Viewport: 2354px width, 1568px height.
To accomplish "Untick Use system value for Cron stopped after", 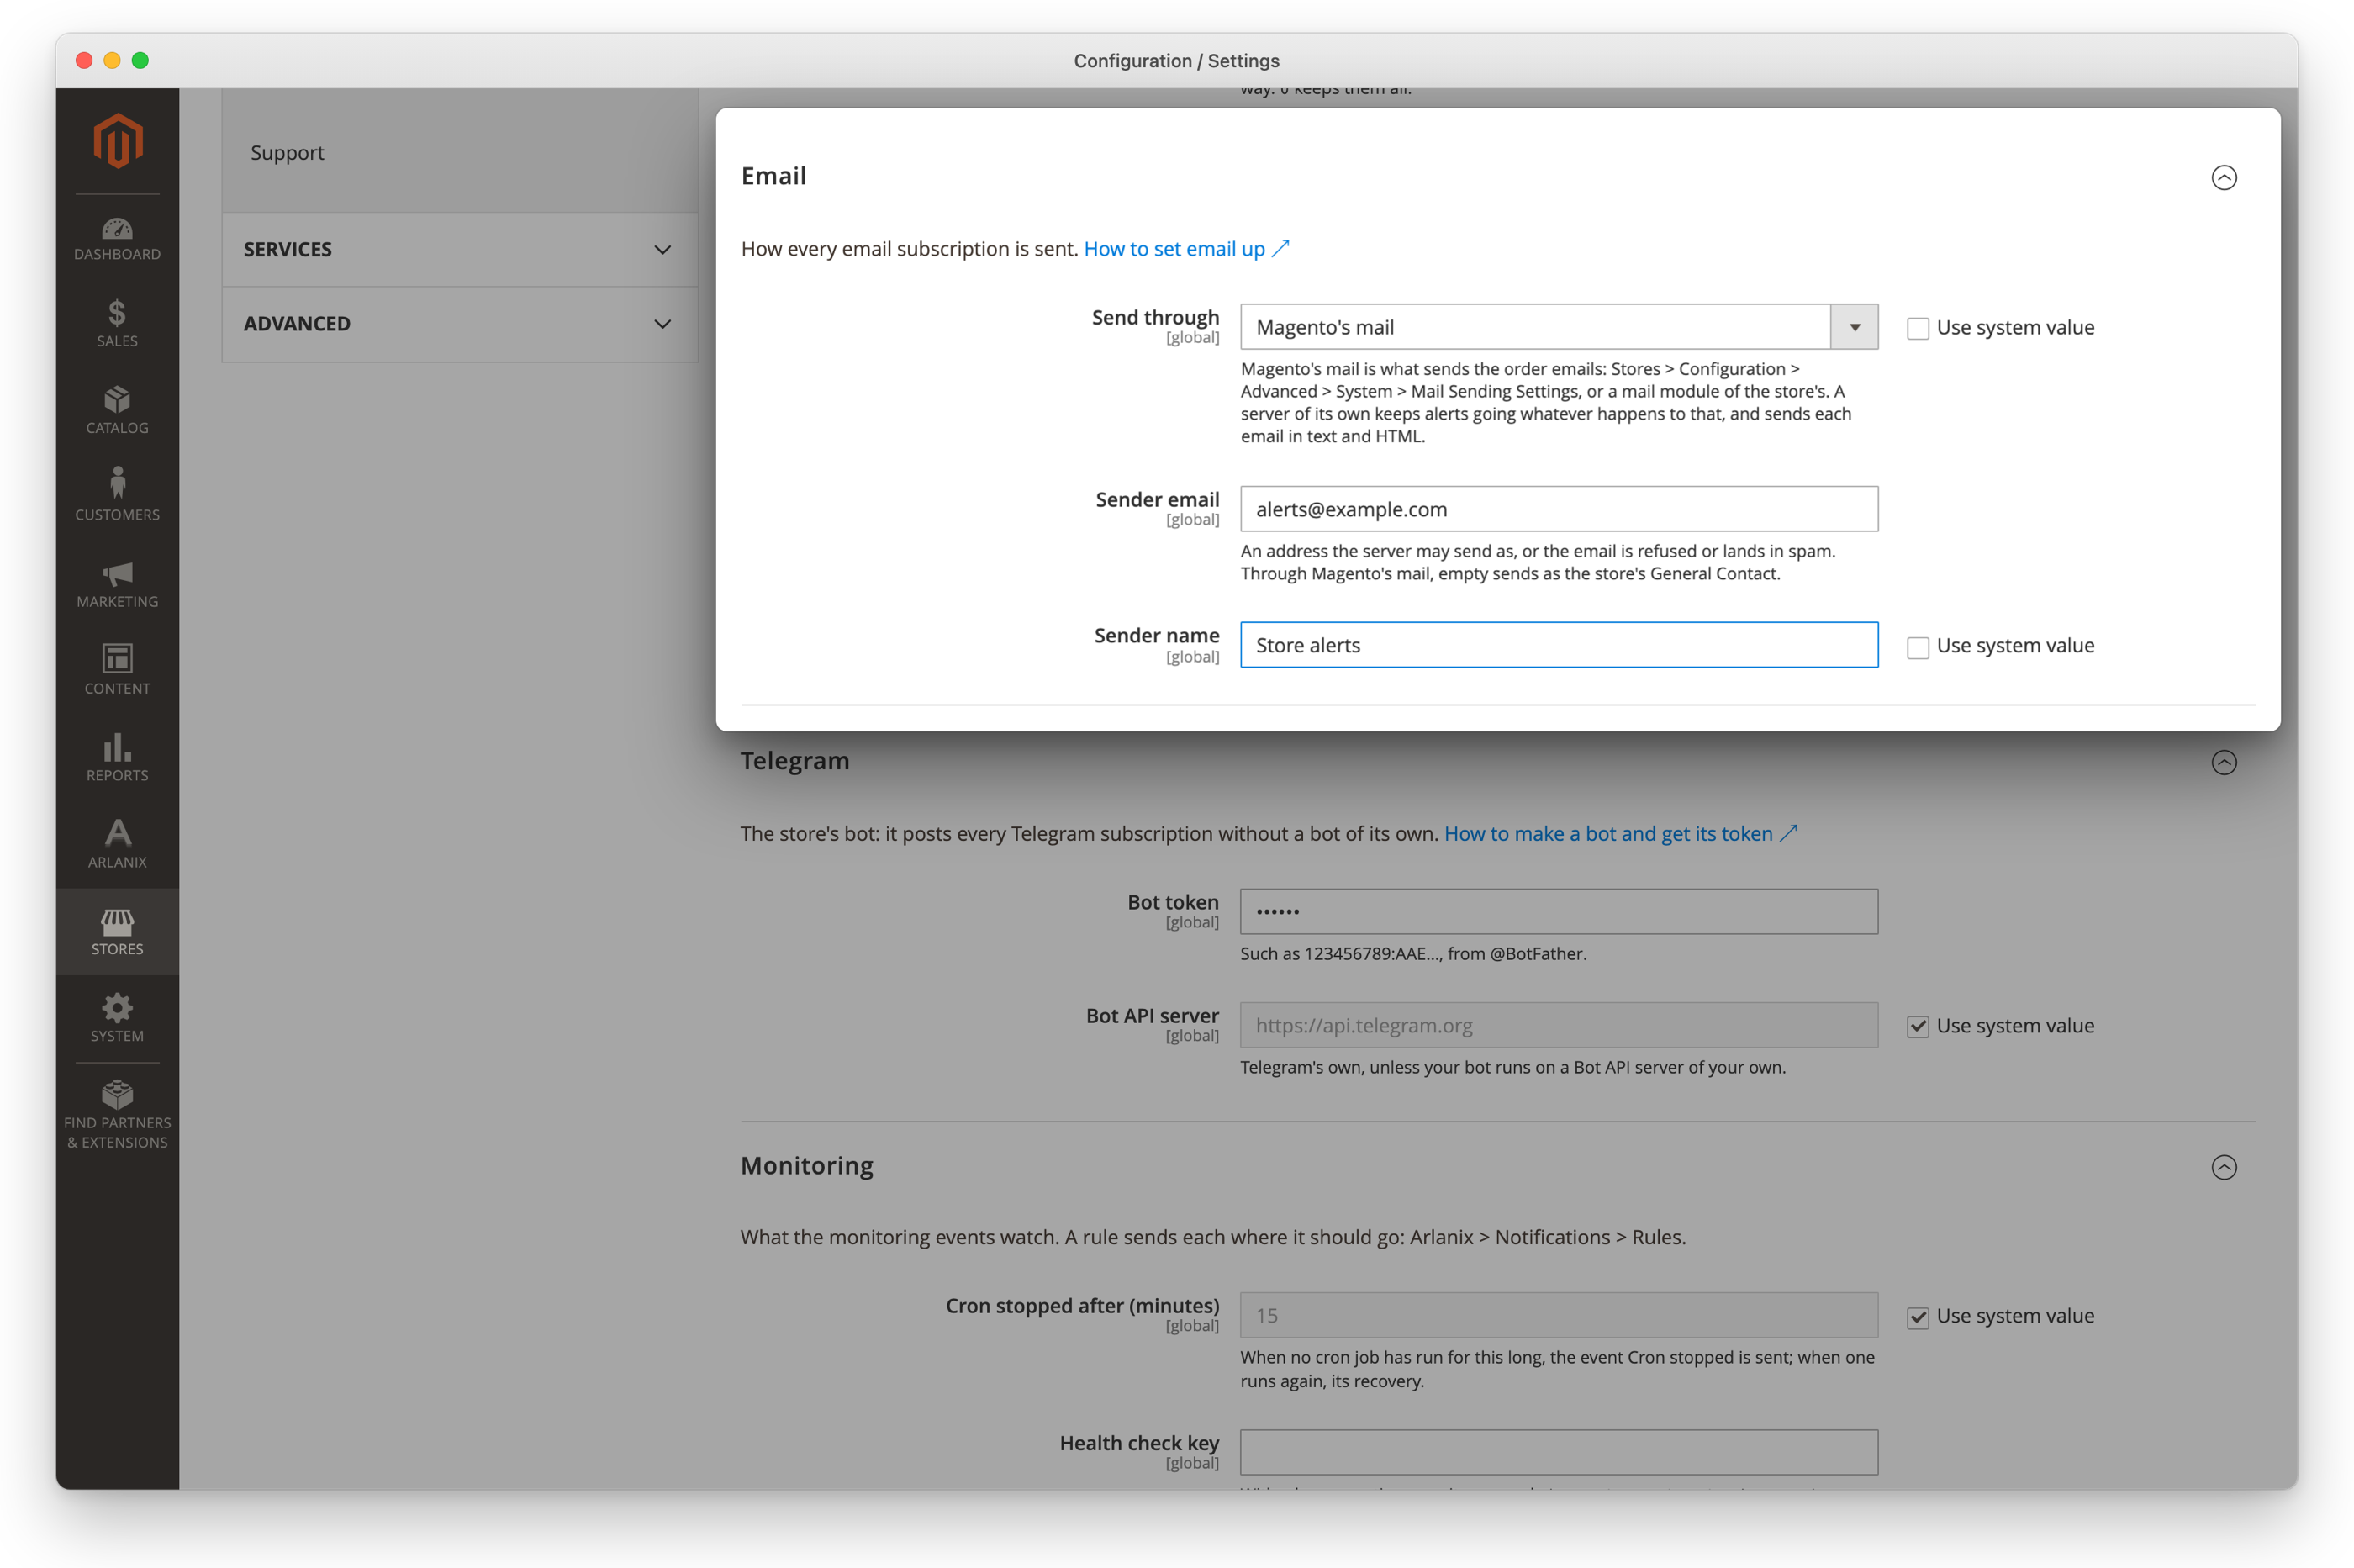I will 1917,1317.
